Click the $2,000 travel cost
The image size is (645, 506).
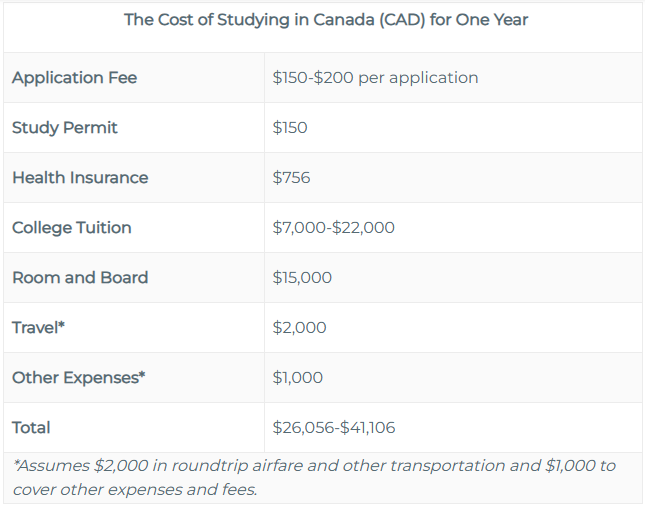[299, 328]
